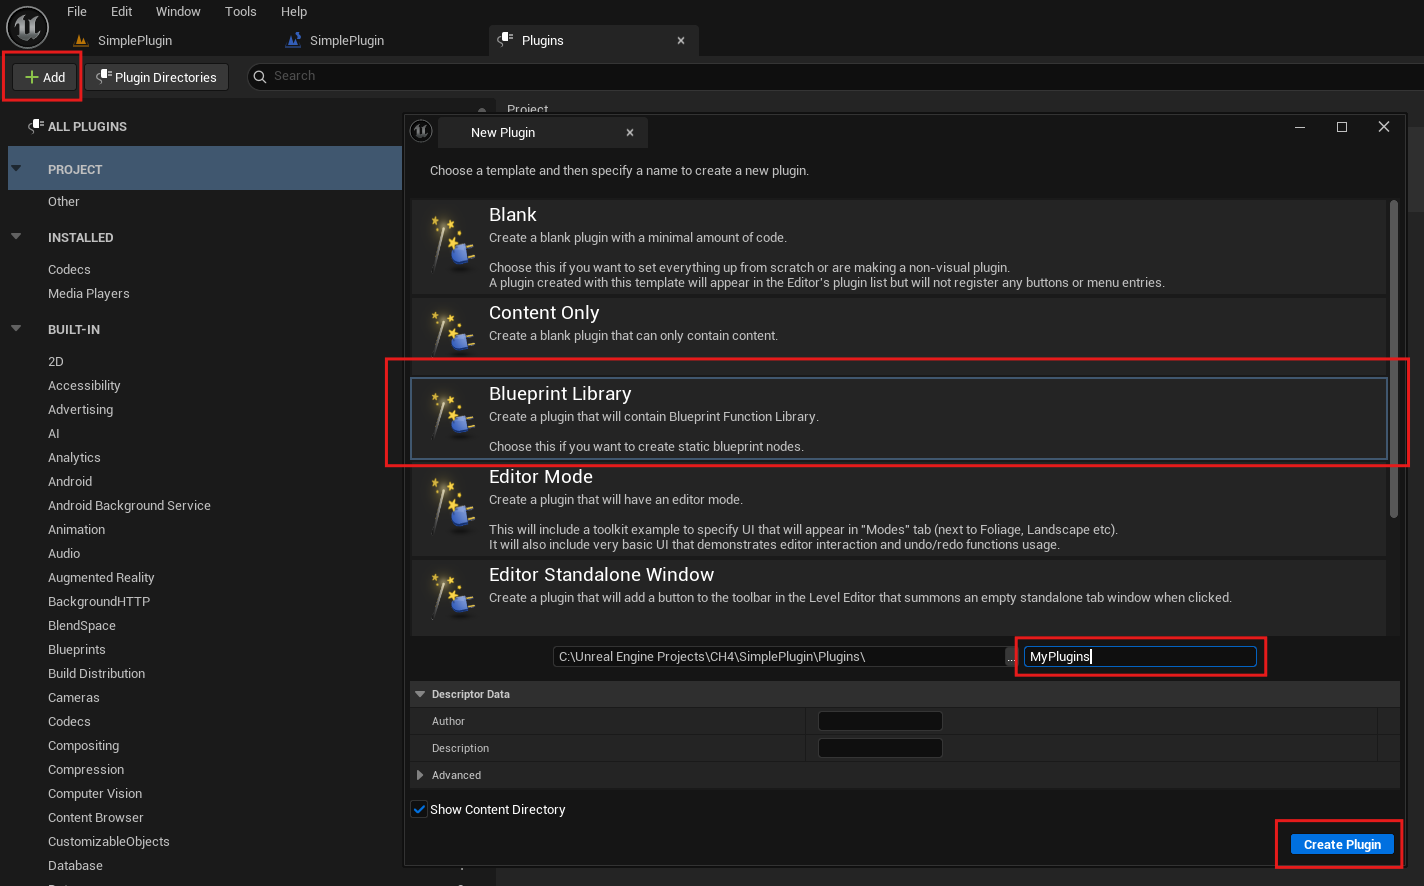
Task: Open the File menu
Action: [77, 11]
